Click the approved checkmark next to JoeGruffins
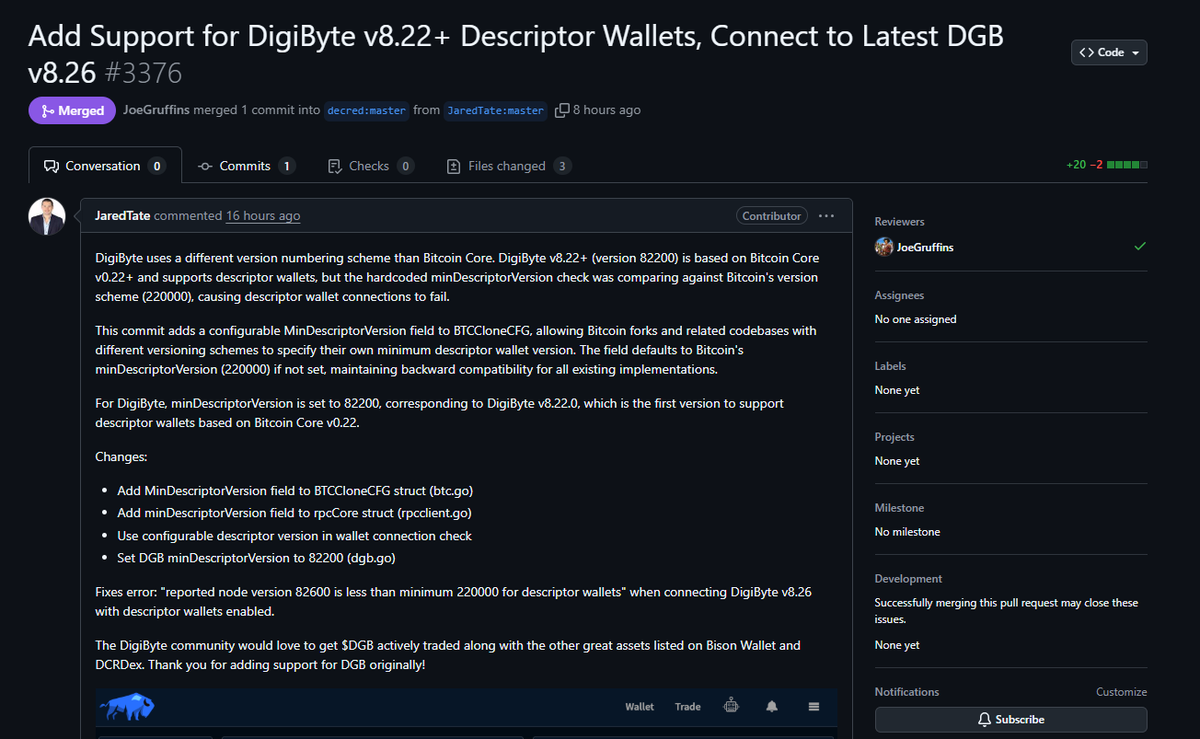Screen dimensions: 1200x739 point(1140,246)
